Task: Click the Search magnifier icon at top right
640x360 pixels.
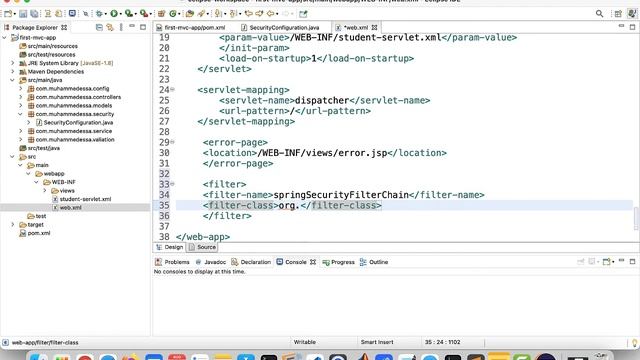Action: (599, 14)
